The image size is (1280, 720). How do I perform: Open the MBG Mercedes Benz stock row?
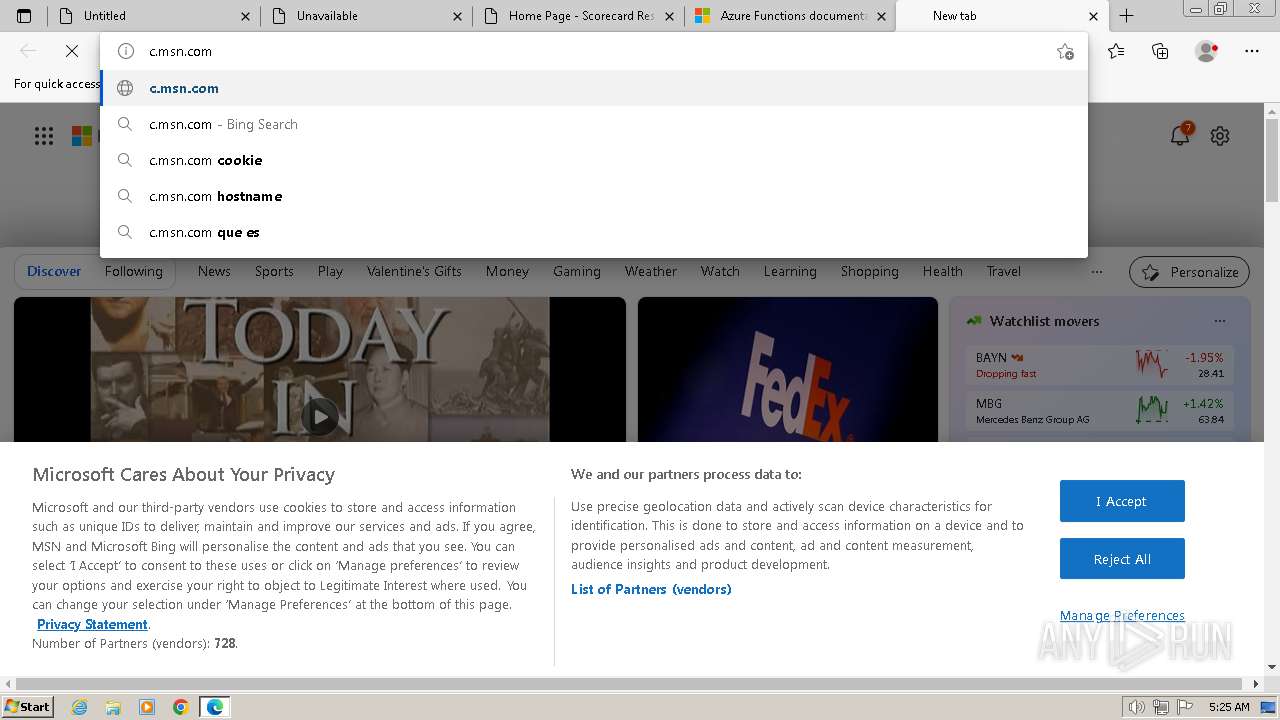[x=1099, y=411]
